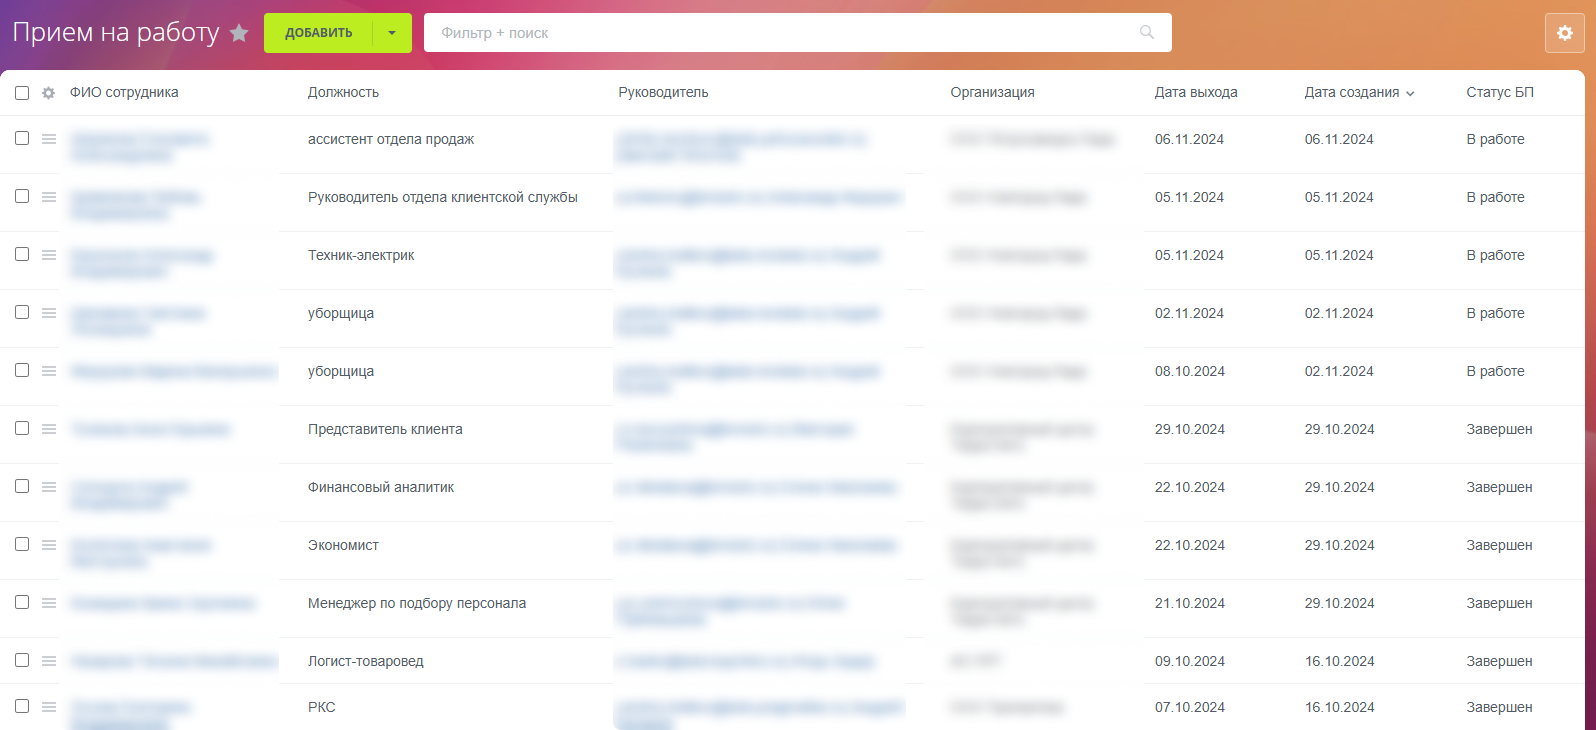Click Дата выхода 21.10.2024 cell
Viewport: 1596px width, 730px height.
pos(1189,603)
